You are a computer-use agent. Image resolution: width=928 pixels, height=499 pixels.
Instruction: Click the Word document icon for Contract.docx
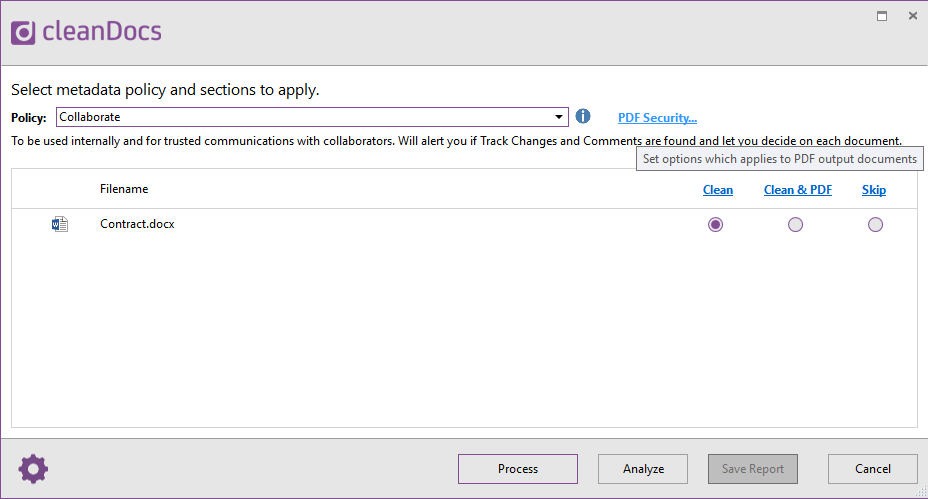[x=60, y=224]
